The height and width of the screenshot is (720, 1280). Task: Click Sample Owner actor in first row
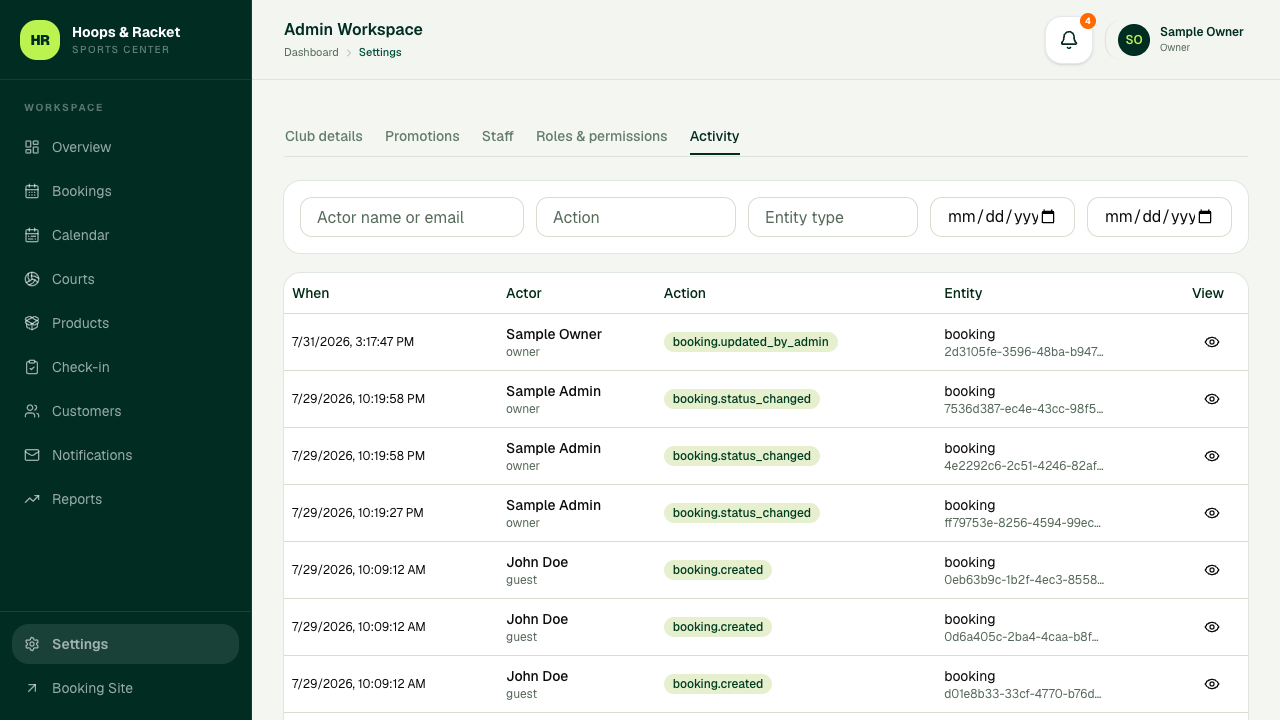554,334
